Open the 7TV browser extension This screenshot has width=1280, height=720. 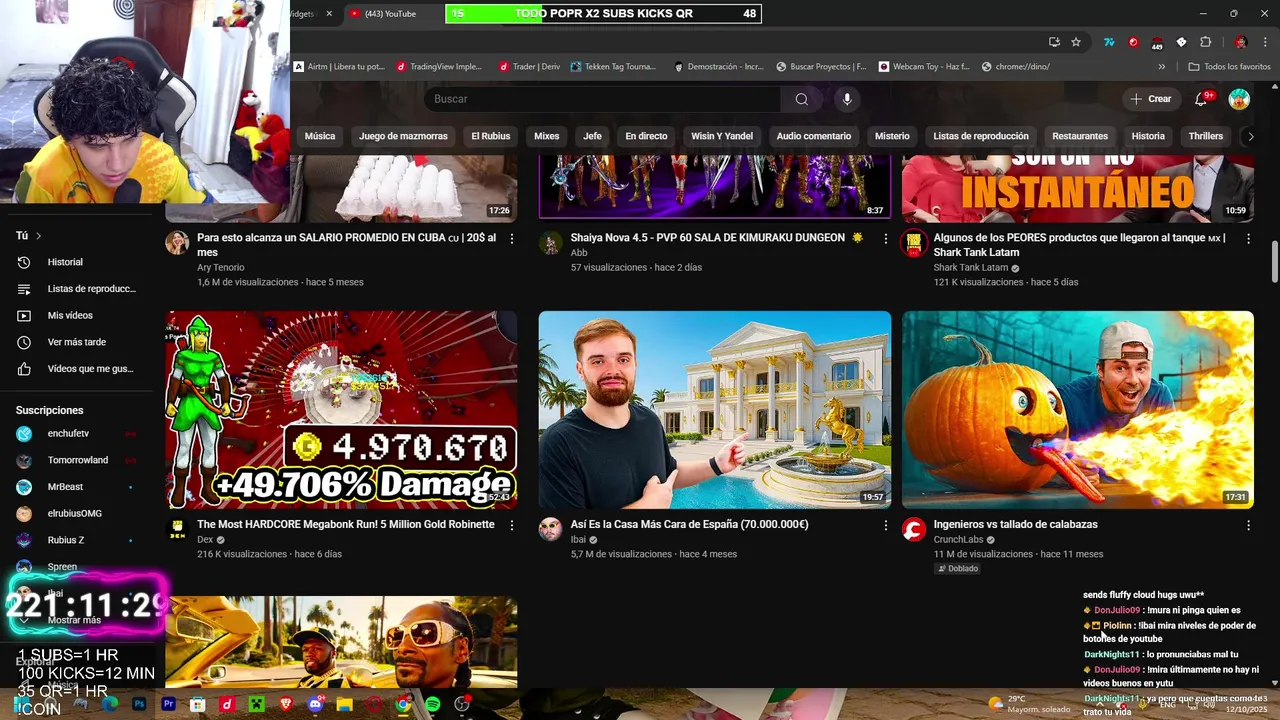point(1109,42)
